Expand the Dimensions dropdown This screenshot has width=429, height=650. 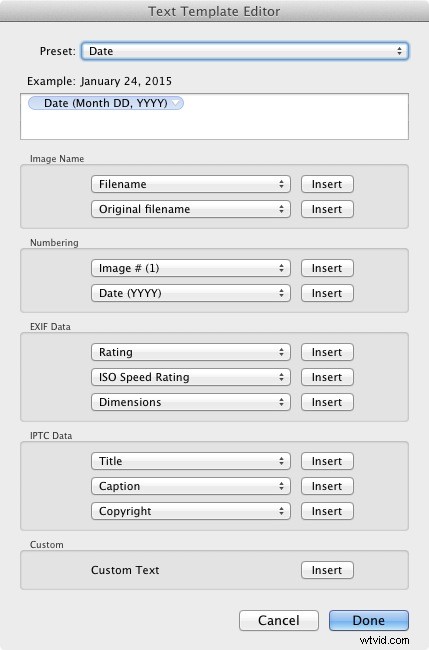click(x=191, y=402)
